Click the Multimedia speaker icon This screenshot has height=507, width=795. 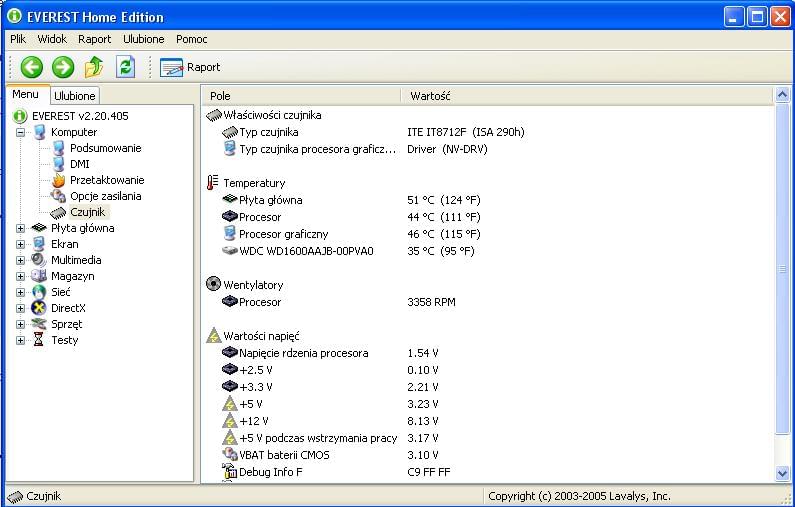click(39, 260)
